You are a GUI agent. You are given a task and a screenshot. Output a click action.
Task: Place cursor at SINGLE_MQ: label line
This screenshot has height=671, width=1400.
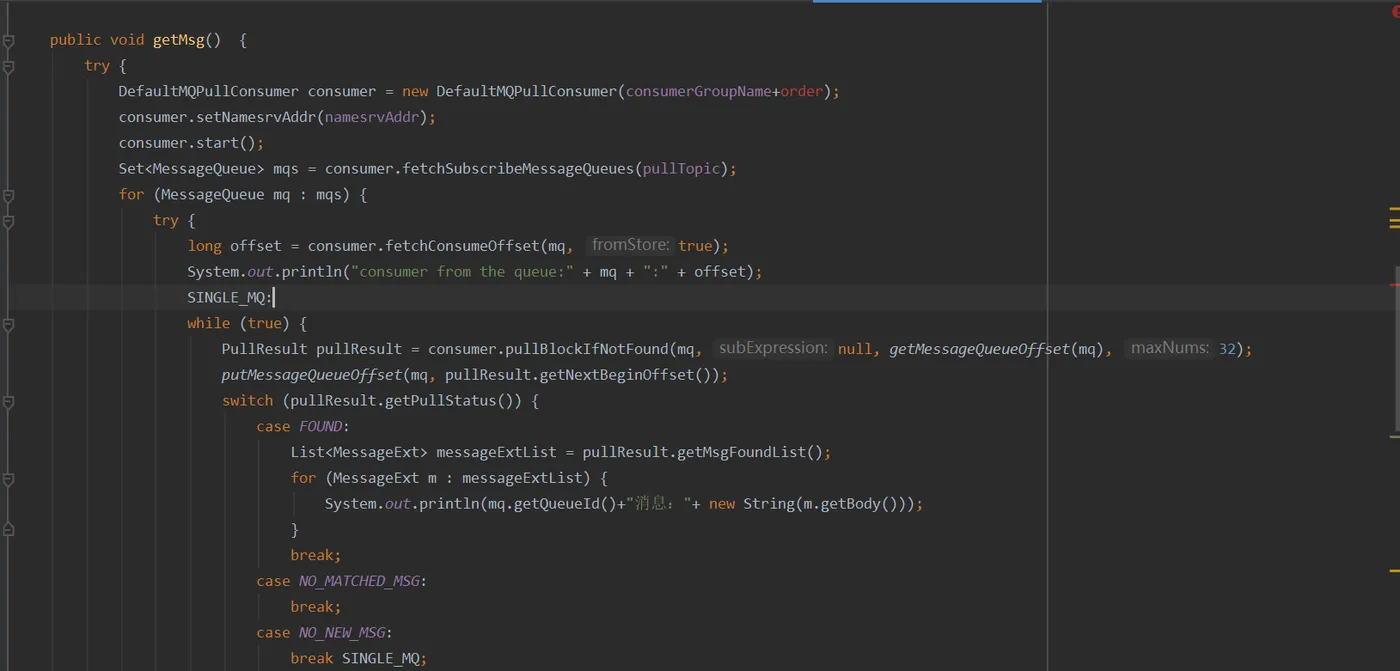point(230,297)
